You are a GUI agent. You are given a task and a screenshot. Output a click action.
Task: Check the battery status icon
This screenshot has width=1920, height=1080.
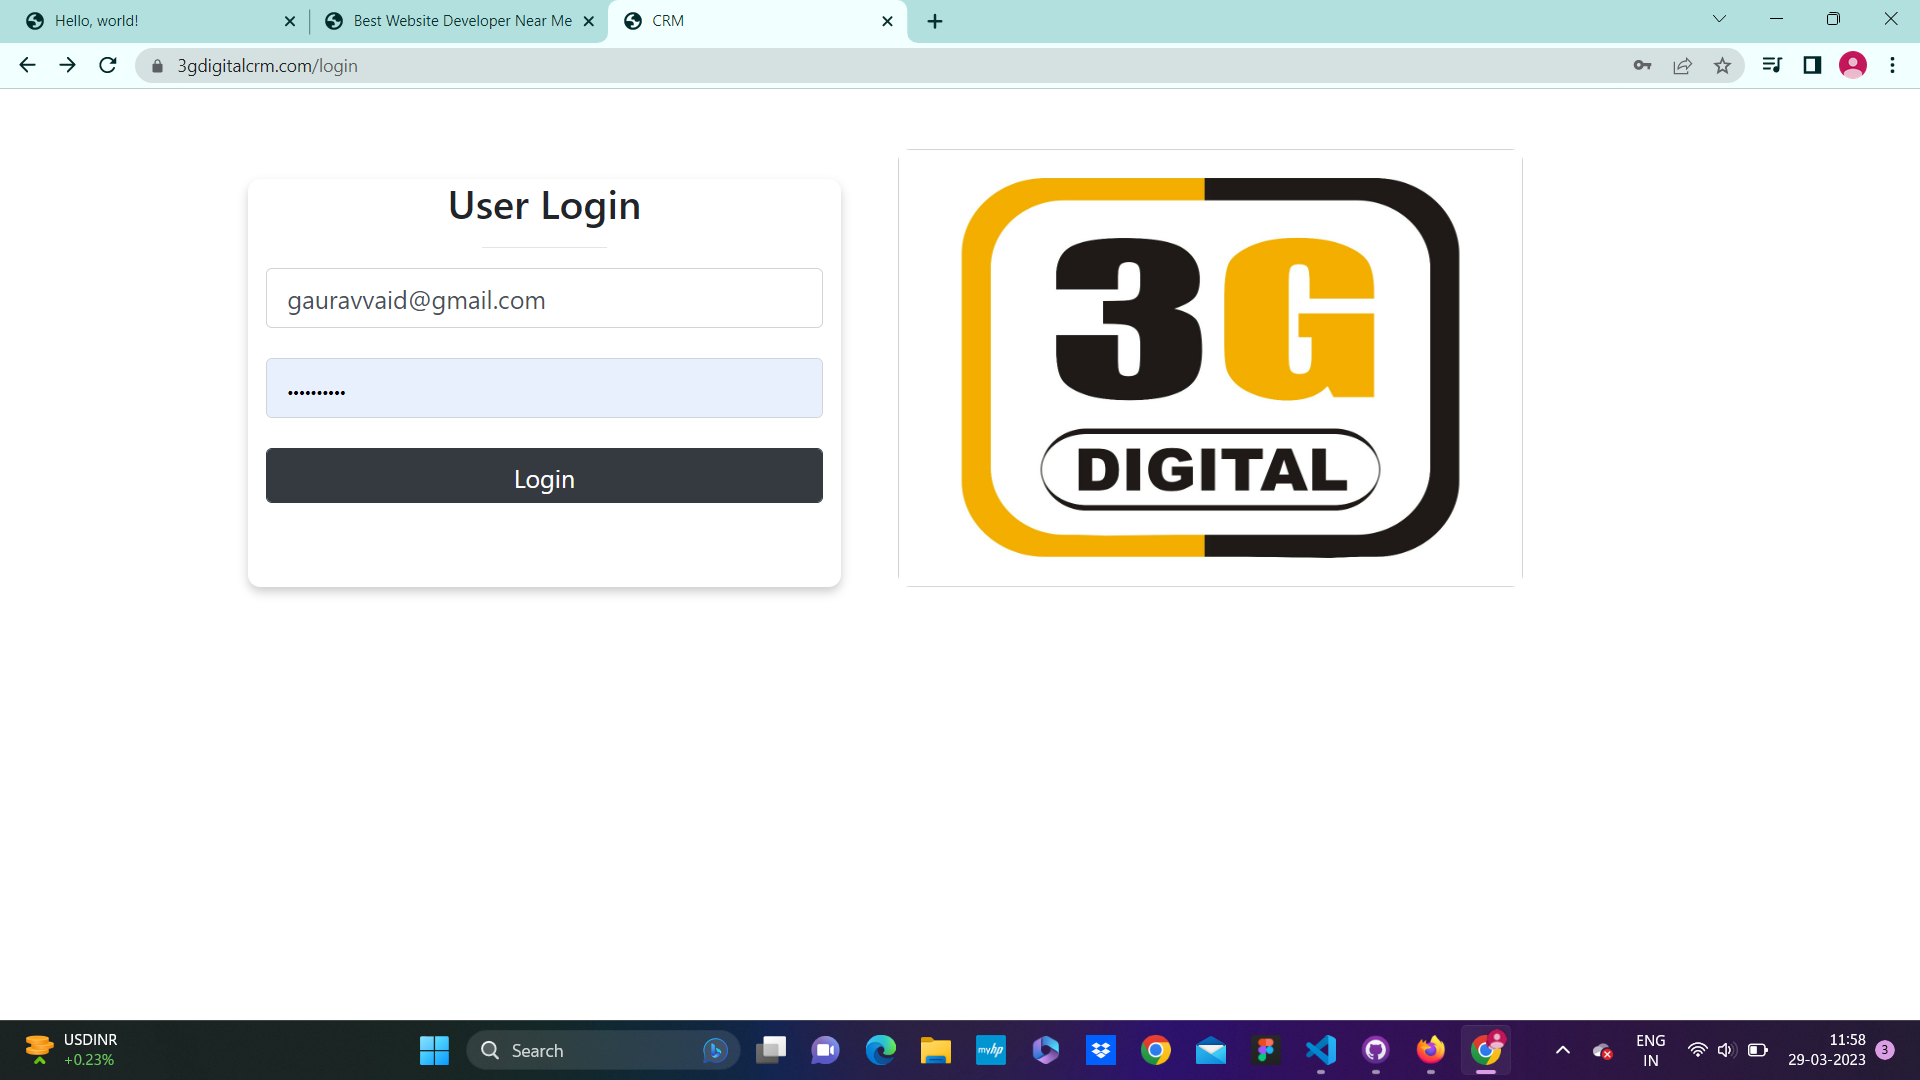coord(1757,1050)
